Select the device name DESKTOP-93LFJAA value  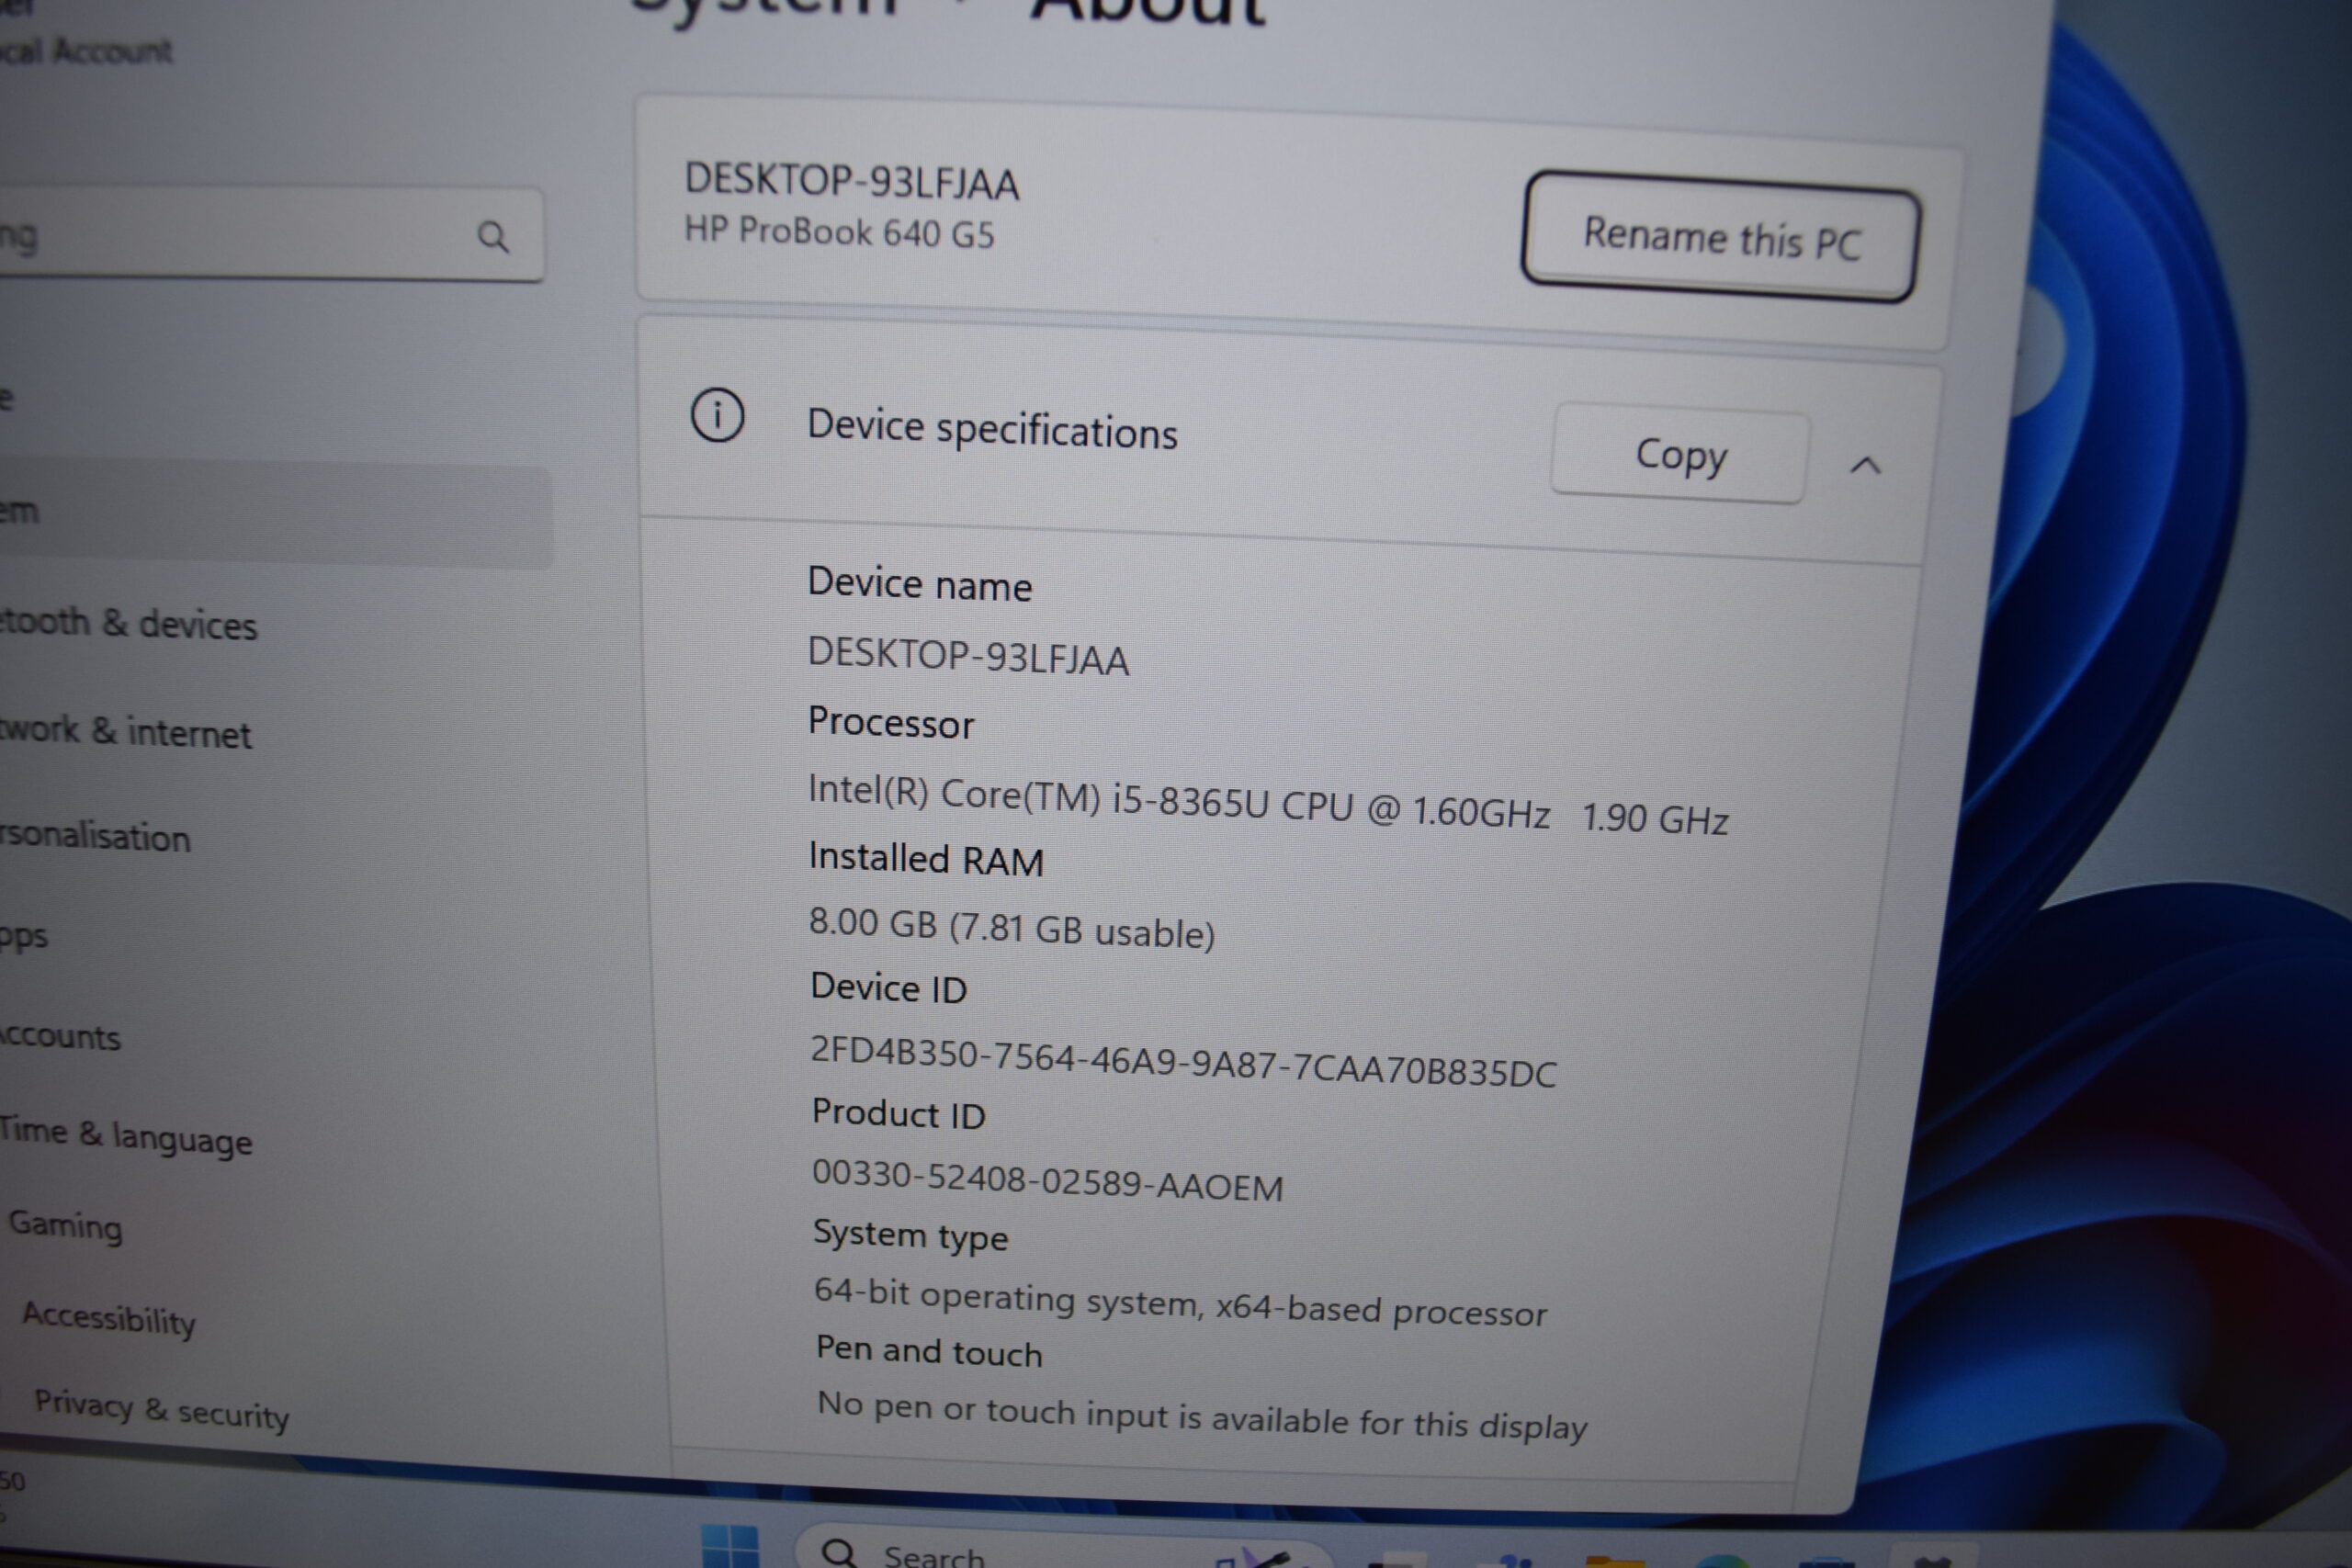coord(968,657)
